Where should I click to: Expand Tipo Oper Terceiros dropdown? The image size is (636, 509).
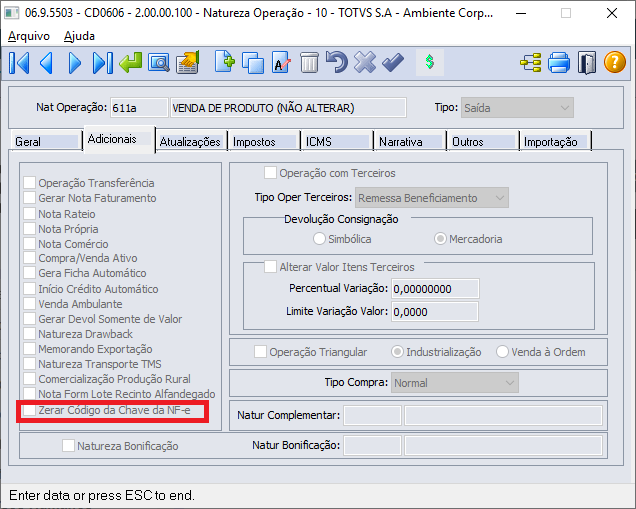[x=432, y=198]
